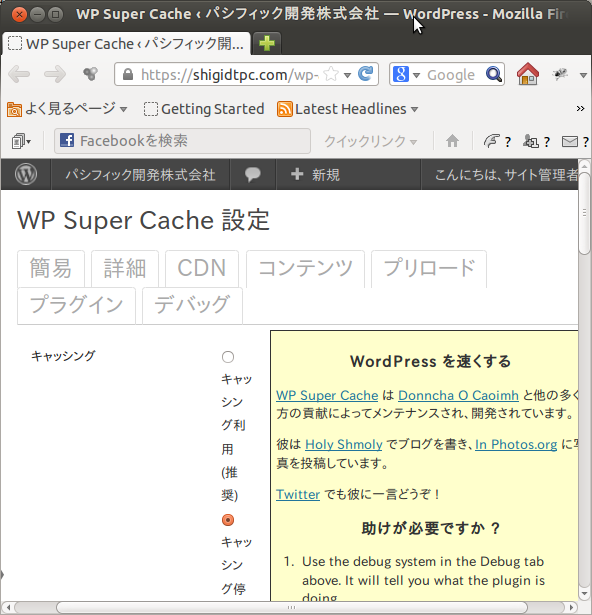Image resolution: width=592 pixels, height=615 pixels.
Task: Open the プリロード tab
Action: point(429,269)
